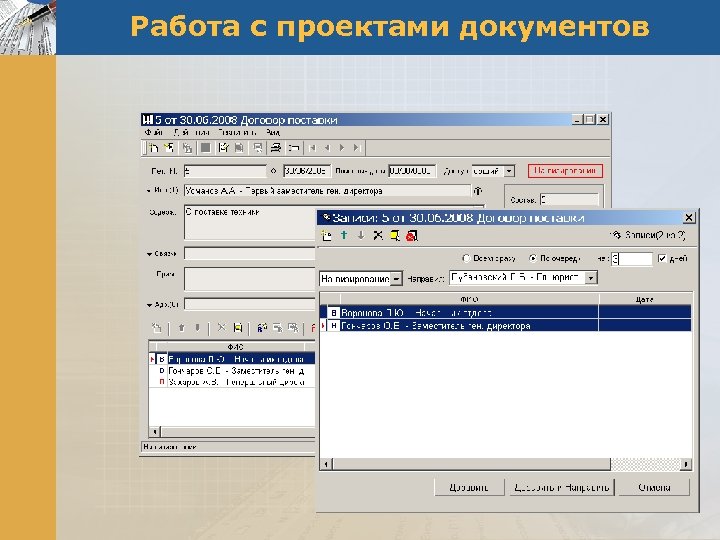This screenshot has width=720, height=540.
Task: Open the Направить dropdown showing Губановский
Action: [x=591, y=278]
